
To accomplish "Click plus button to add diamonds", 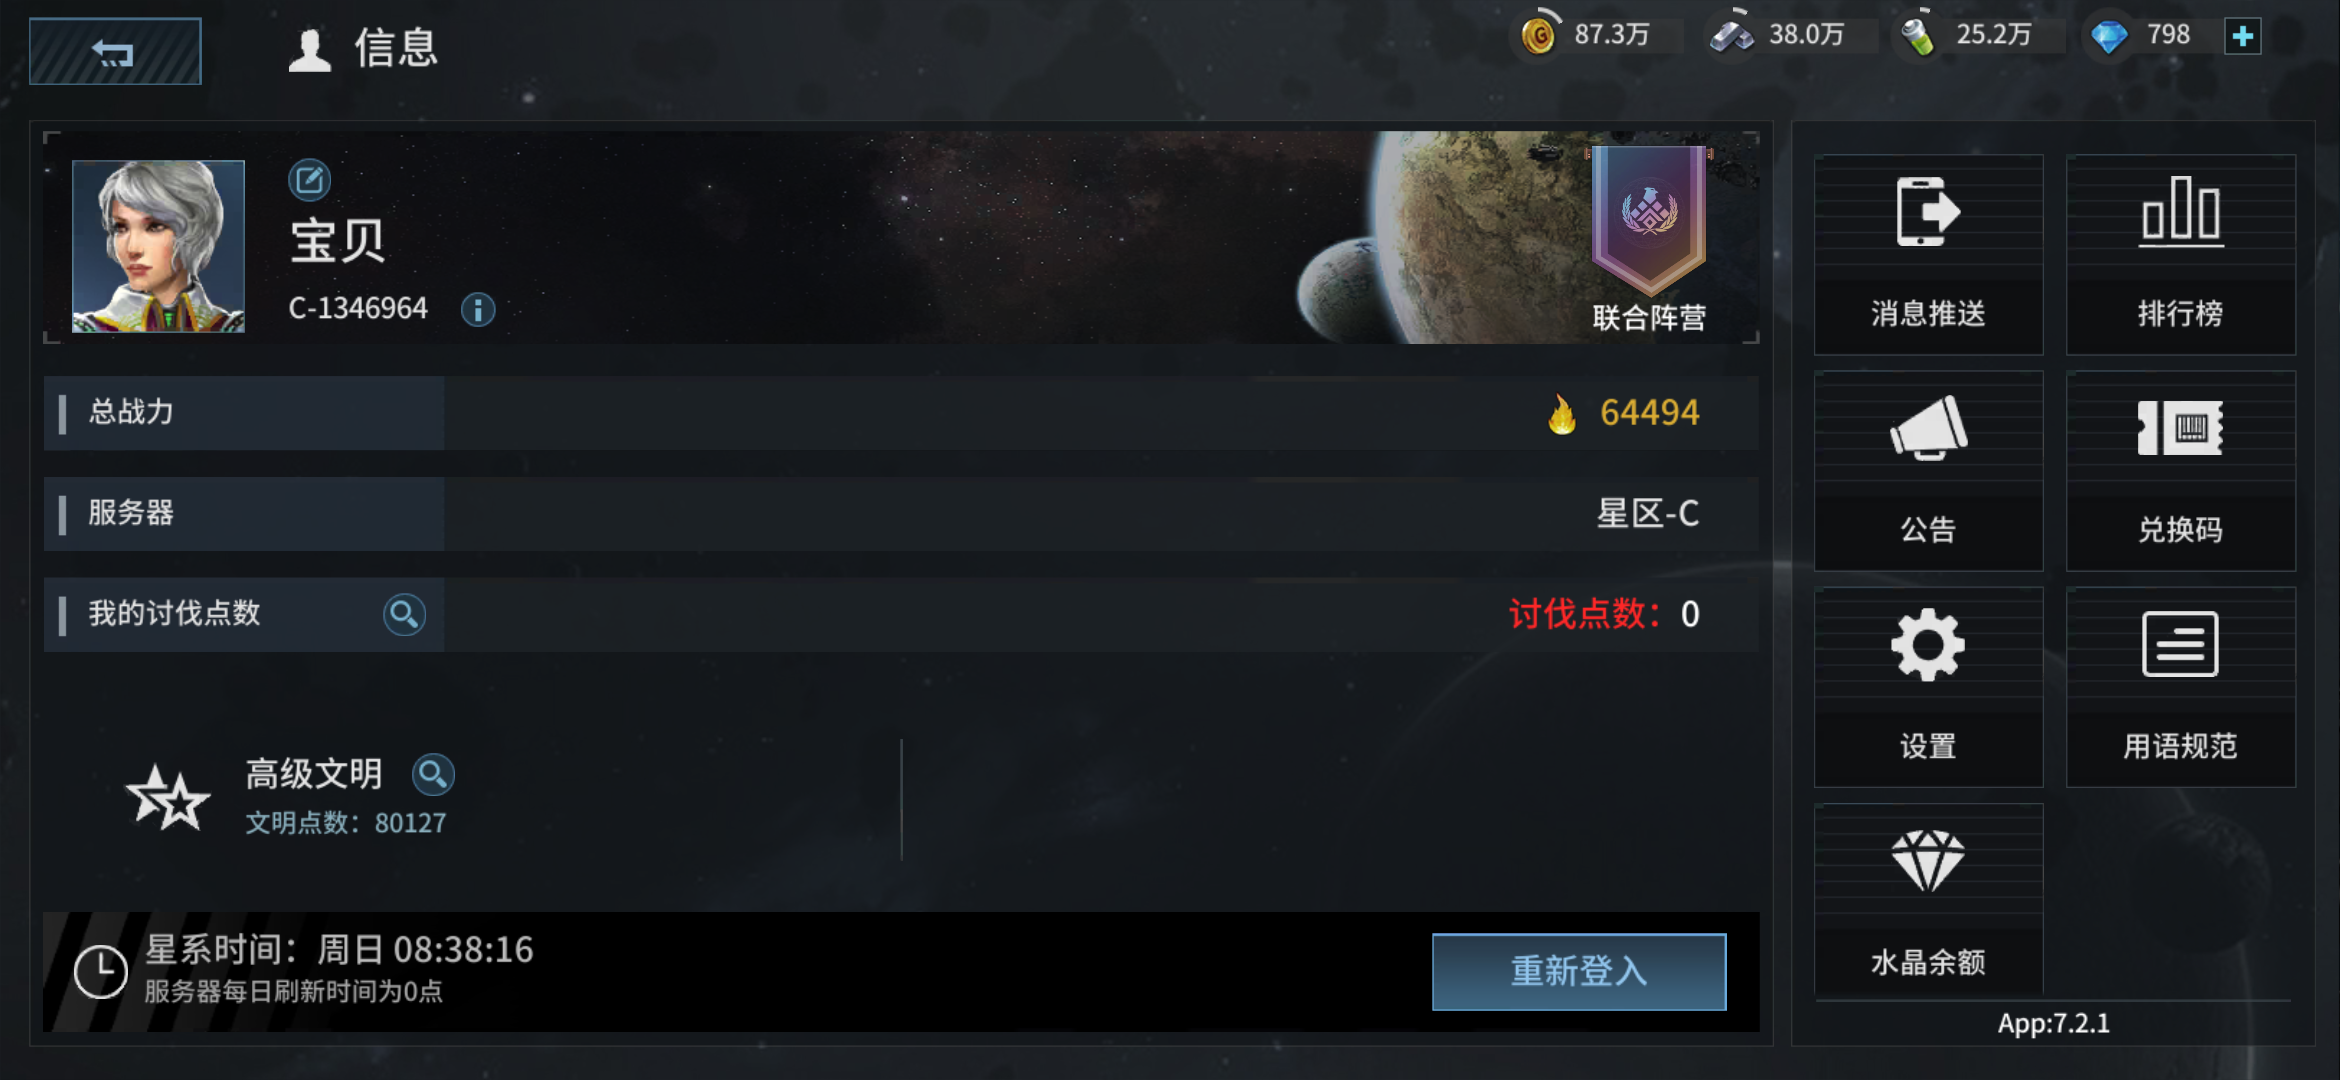I will pyautogui.click(x=2243, y=37).
